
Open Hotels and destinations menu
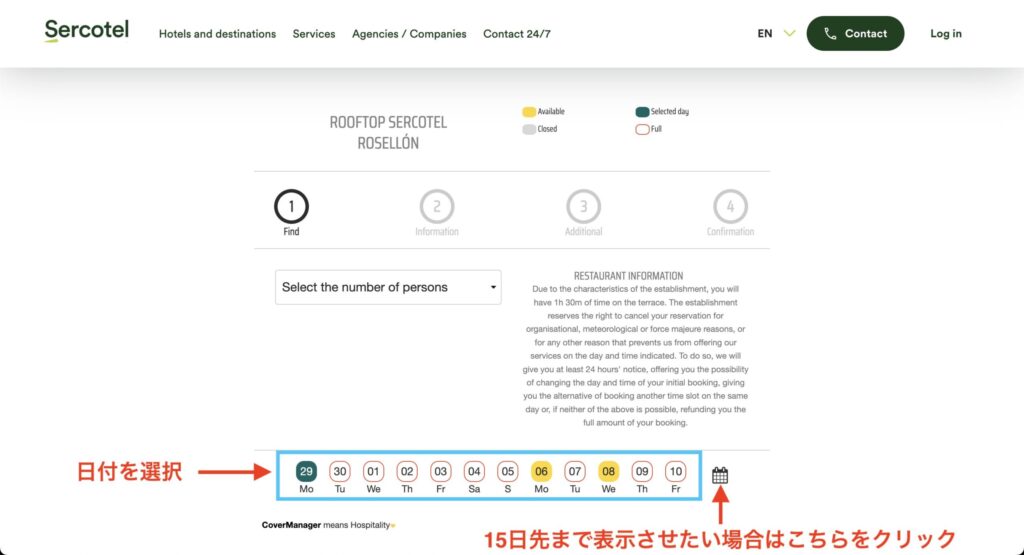217,34
